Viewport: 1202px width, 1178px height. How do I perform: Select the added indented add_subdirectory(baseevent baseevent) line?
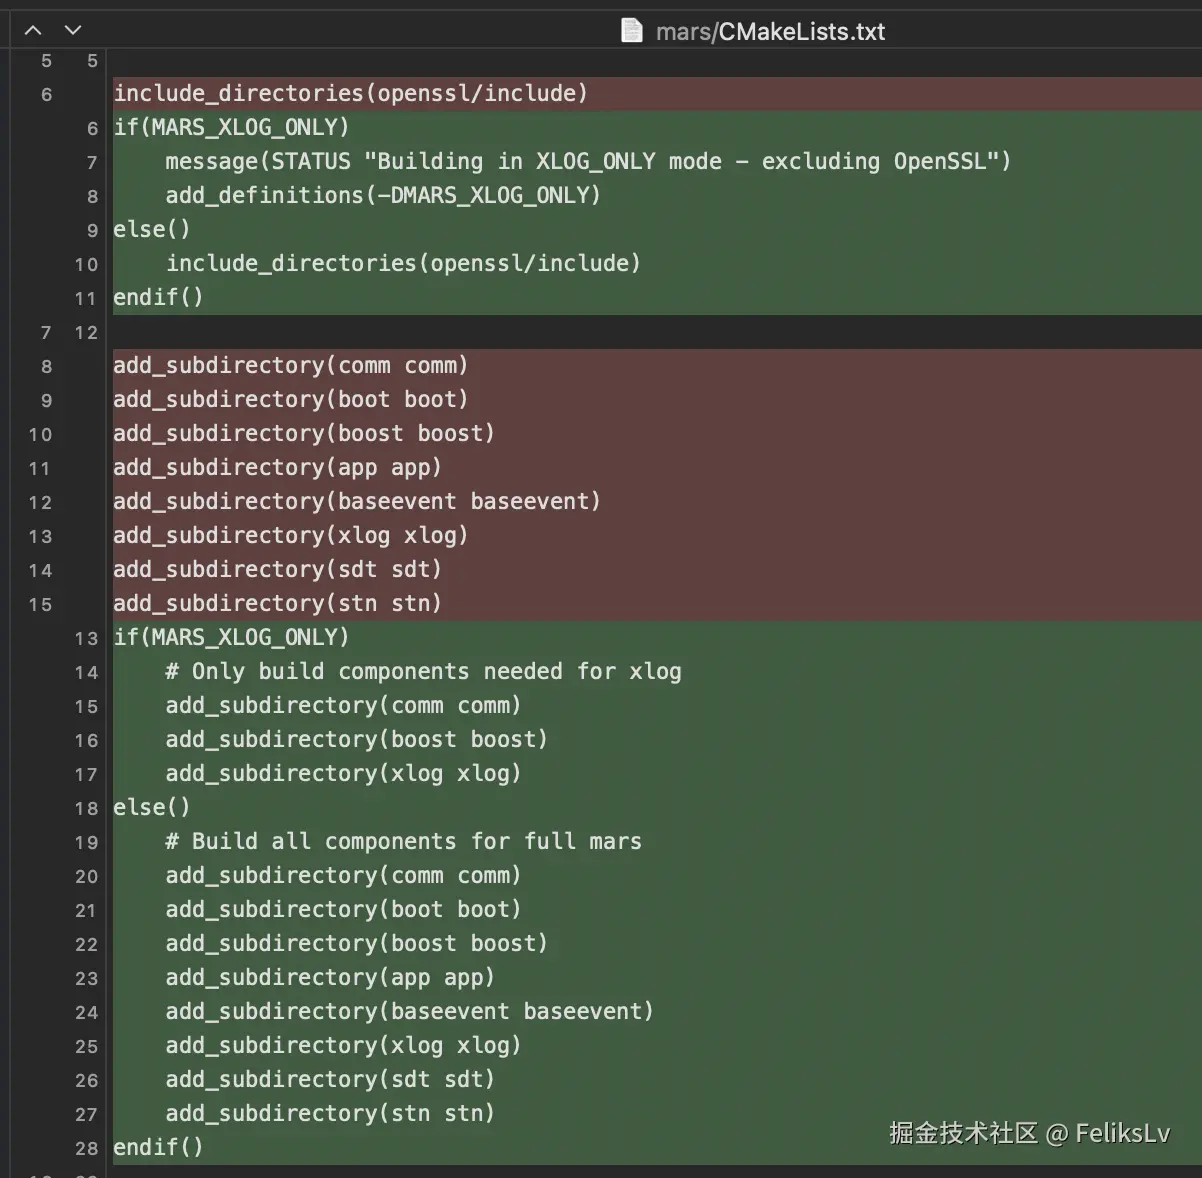409,1012
